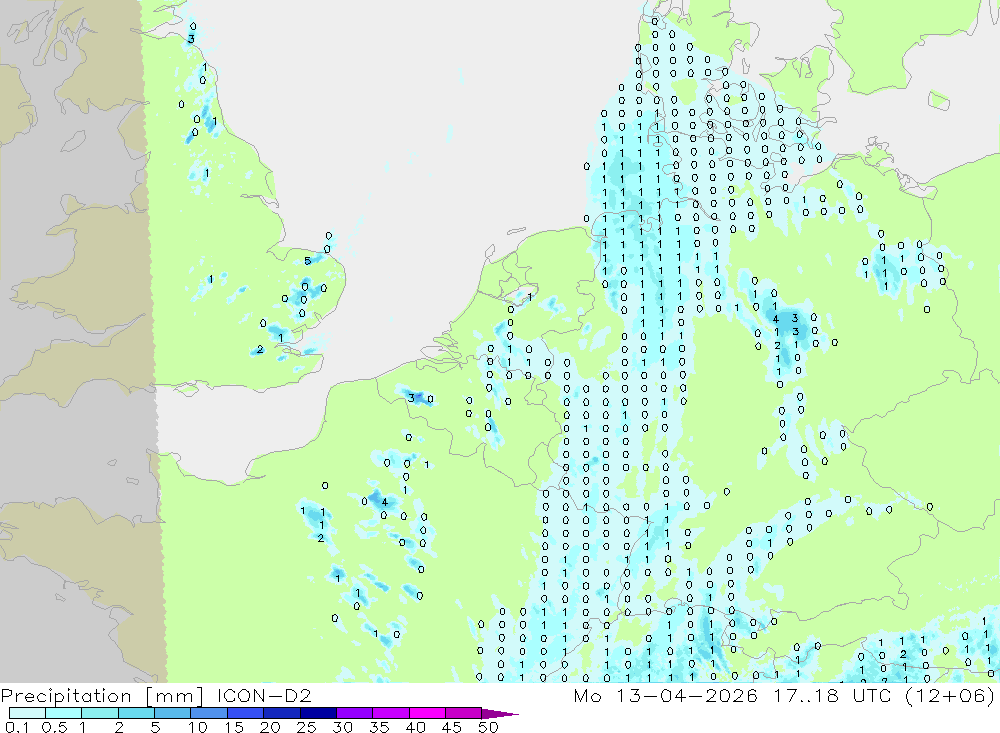Select the 30–35 mm purple legend swatch
The image size is (1000, 733).
(x=354, y=713)
